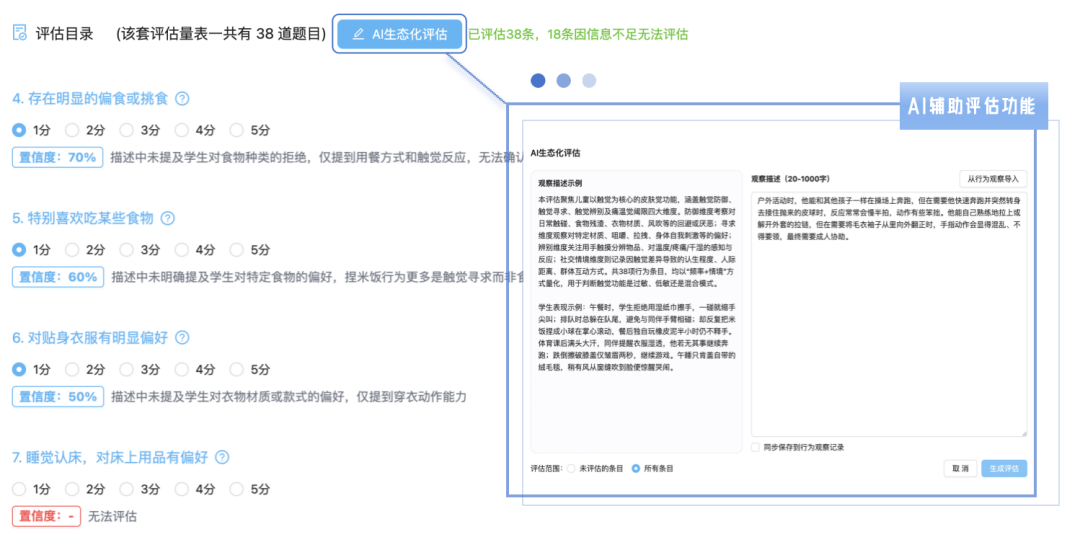Viewport: 1080px width, 555px height.
Task: Open help icon for question 5 特别喜欢吃某些食物
Action: 167,218
